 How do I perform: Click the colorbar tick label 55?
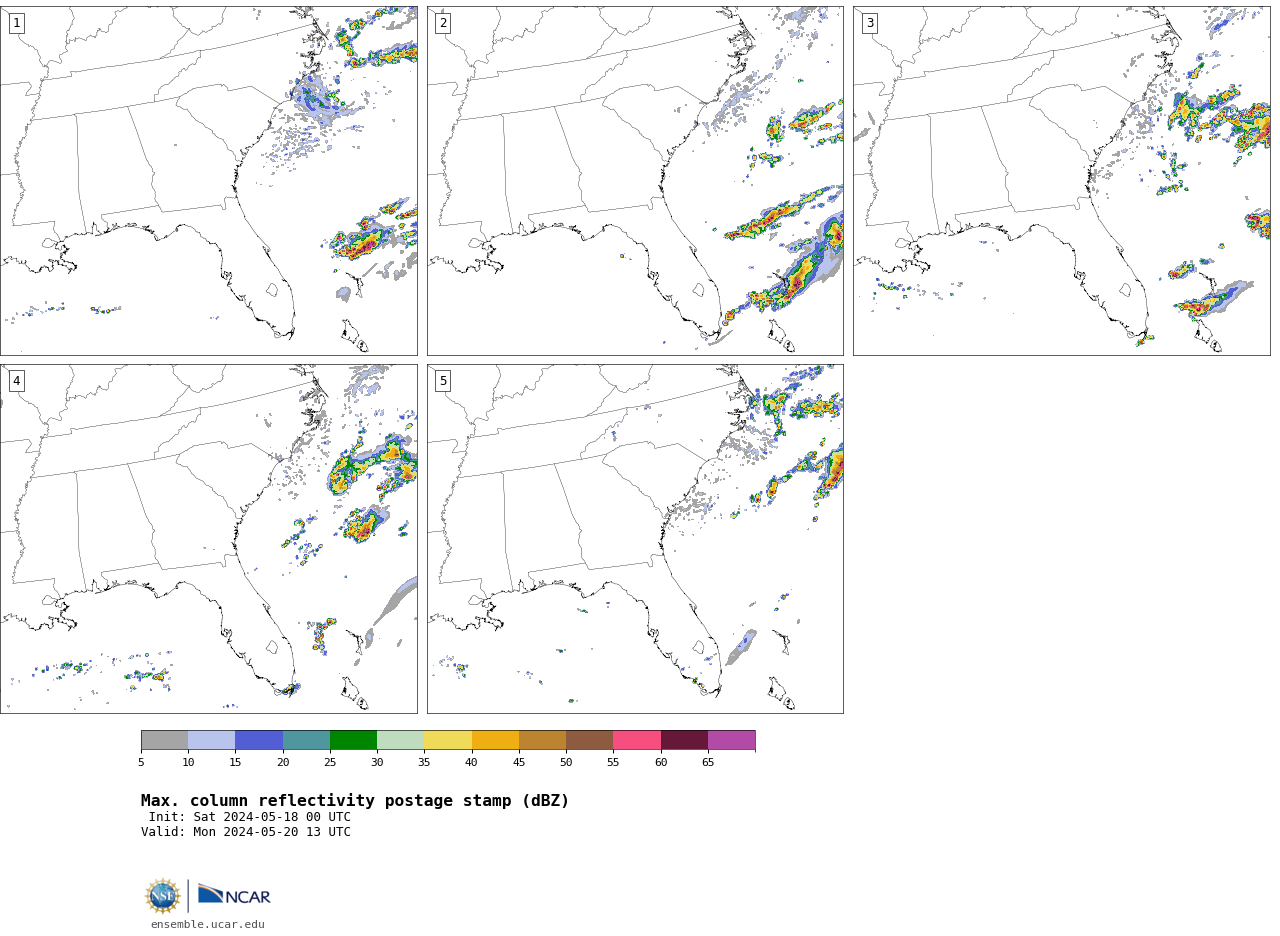click(613, 763)
